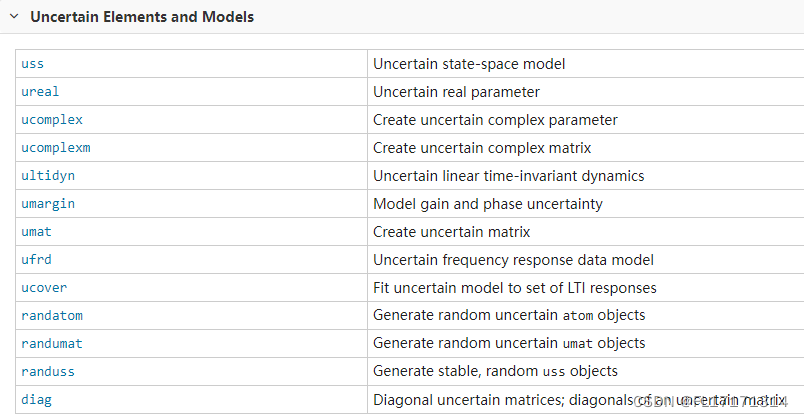
Task: Click the 'Fit uncertain model' description text
Action: 515,288
